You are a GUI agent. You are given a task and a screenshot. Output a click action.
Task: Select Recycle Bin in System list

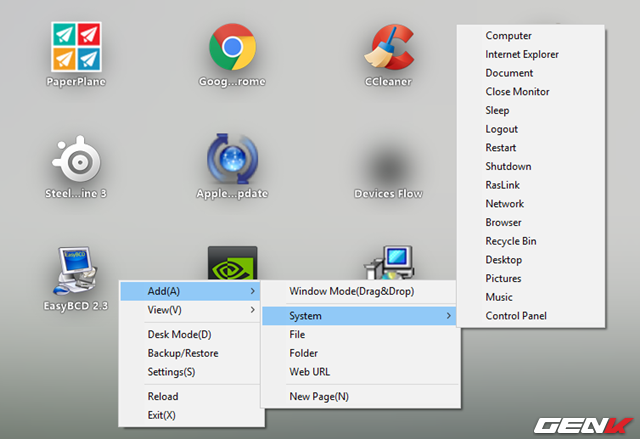(510, 241)
